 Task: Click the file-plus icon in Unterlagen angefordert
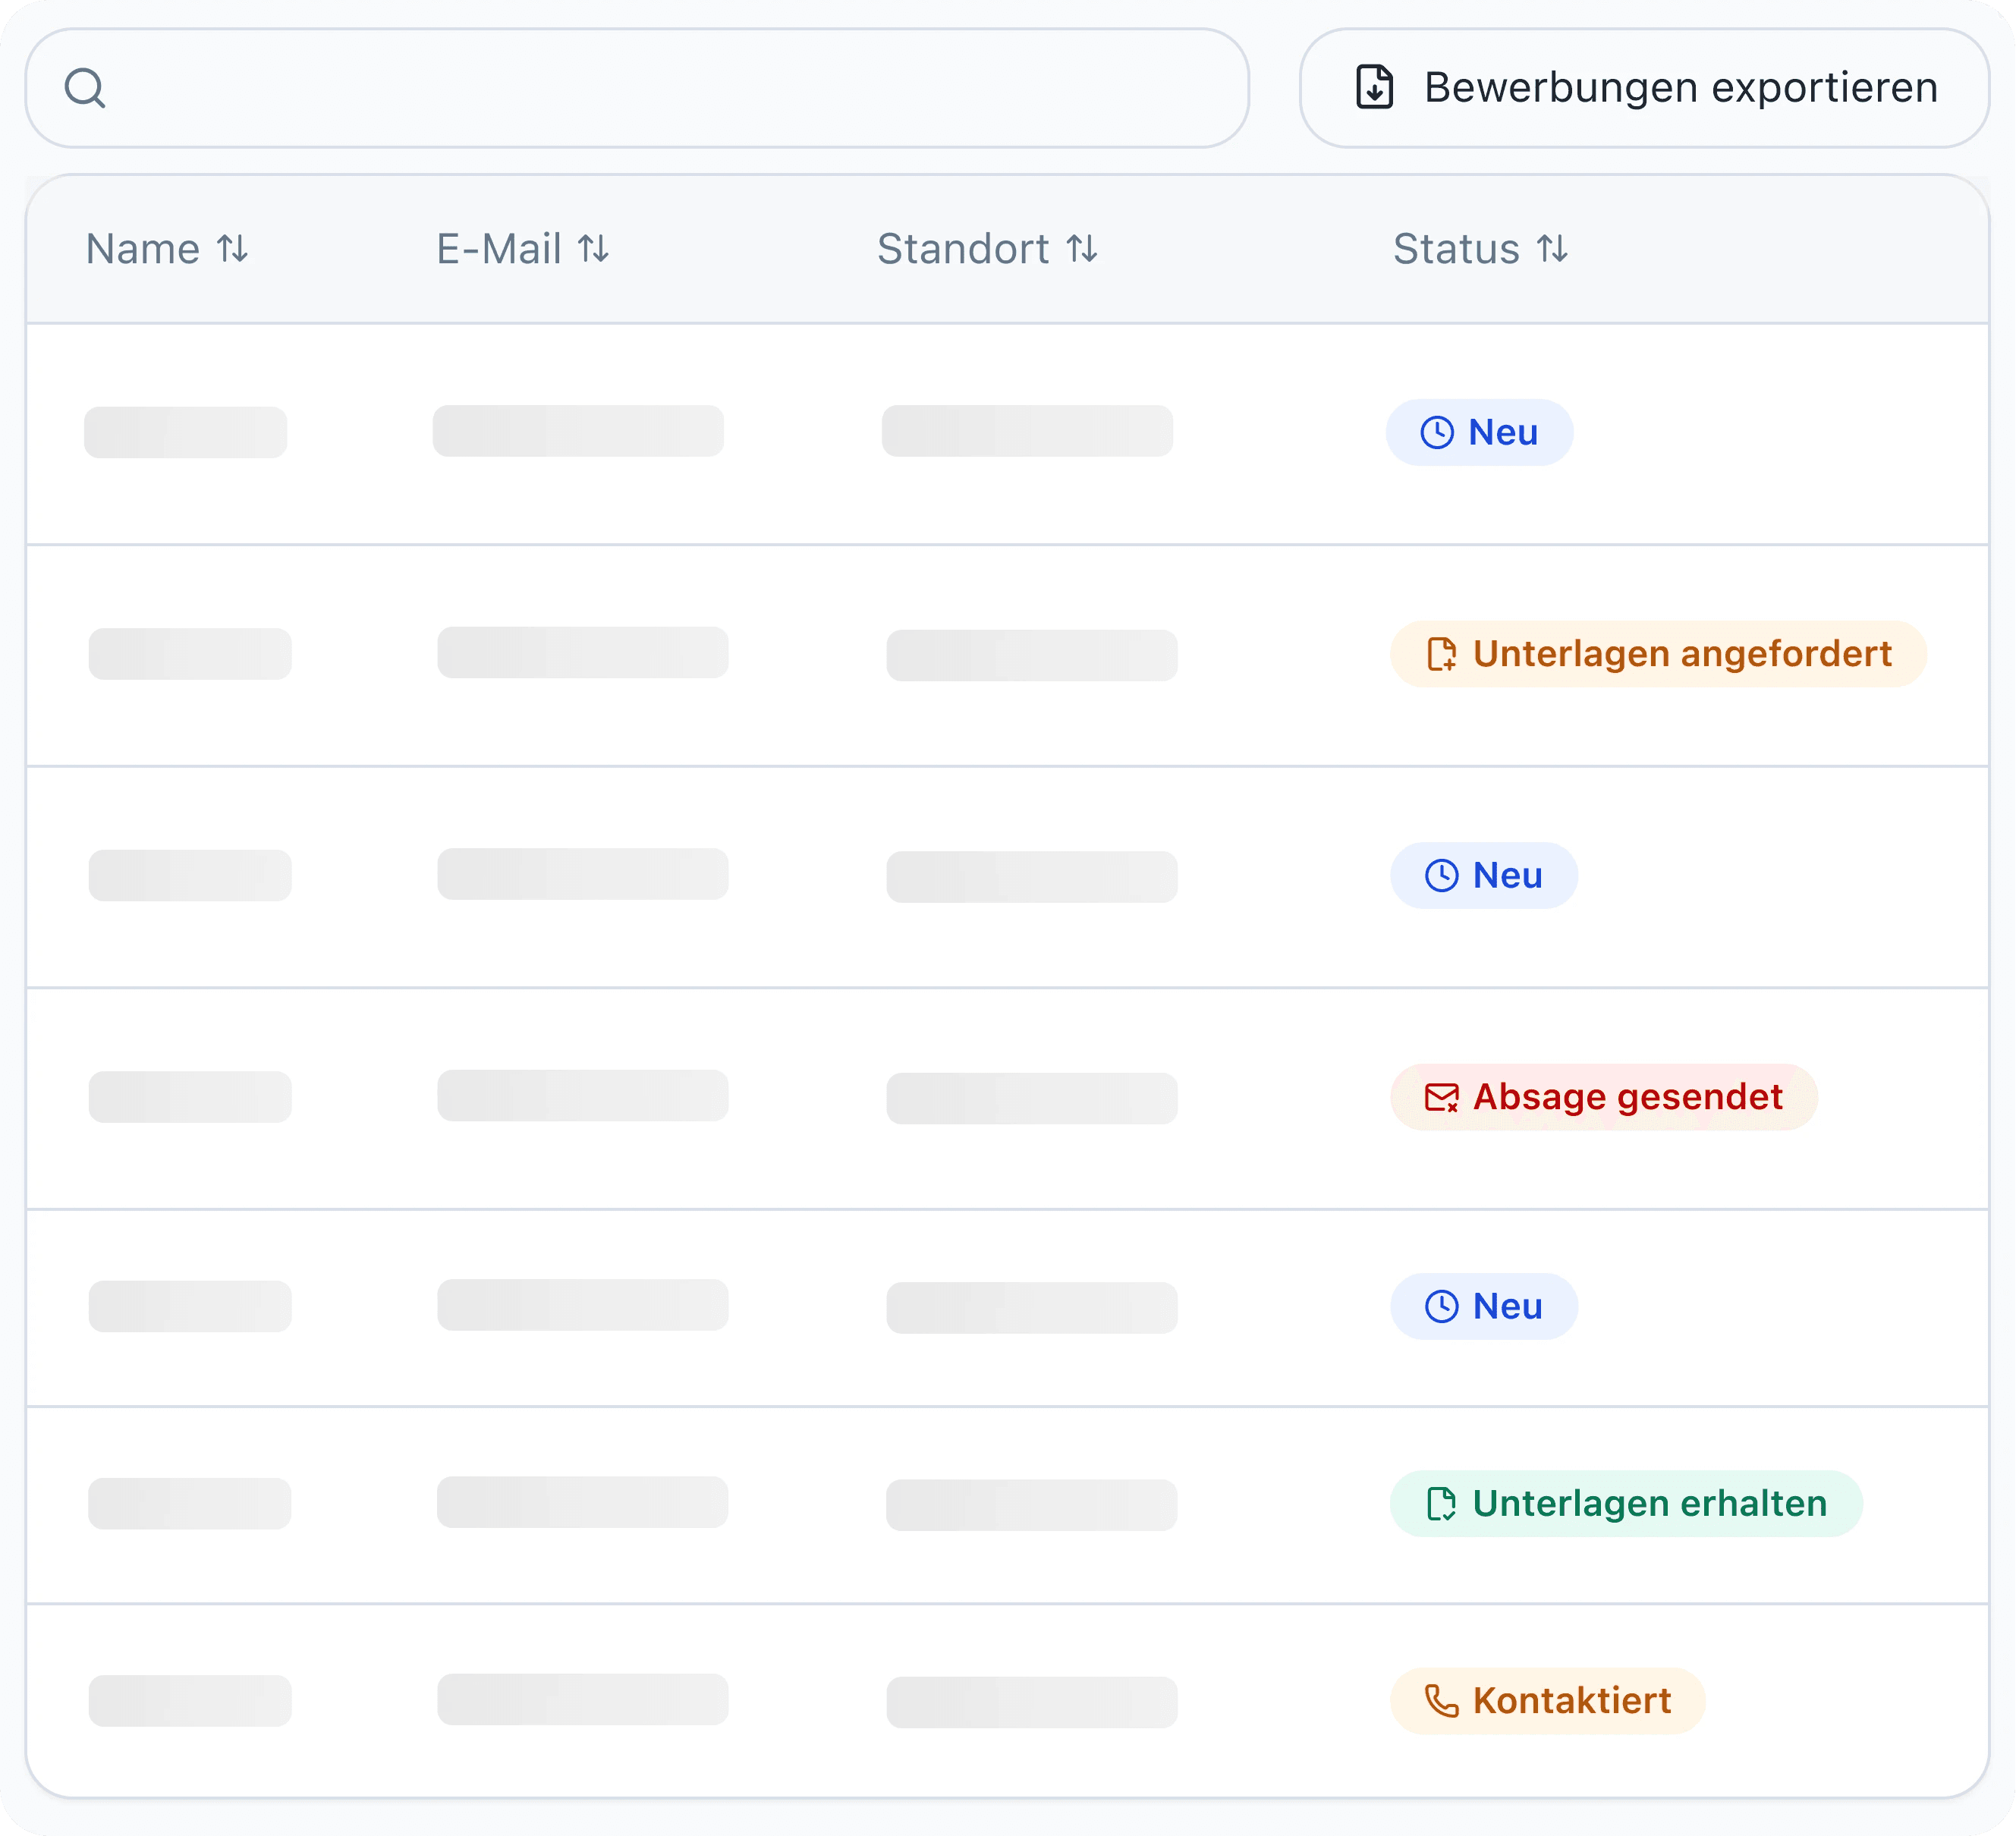click(1441, 654)
